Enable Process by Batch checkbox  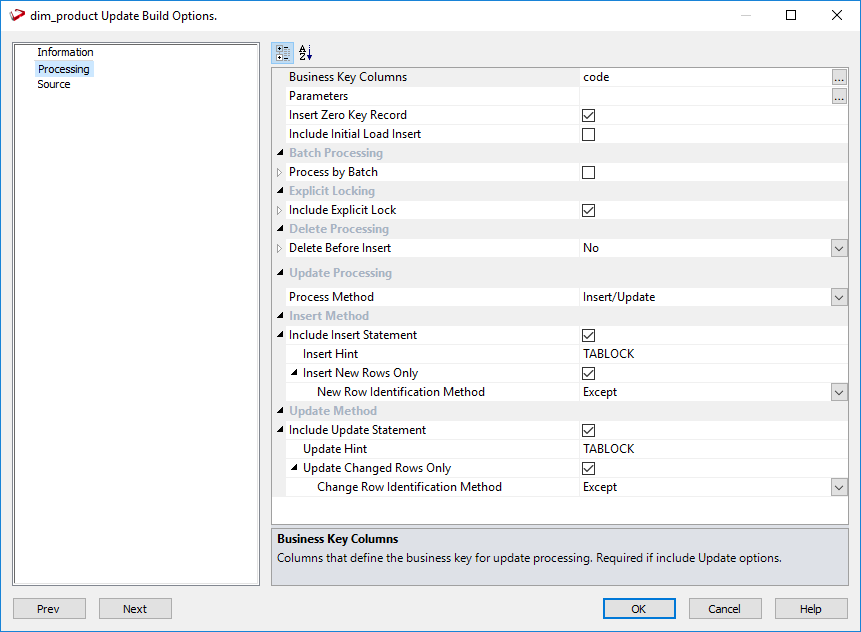[589, 172]
